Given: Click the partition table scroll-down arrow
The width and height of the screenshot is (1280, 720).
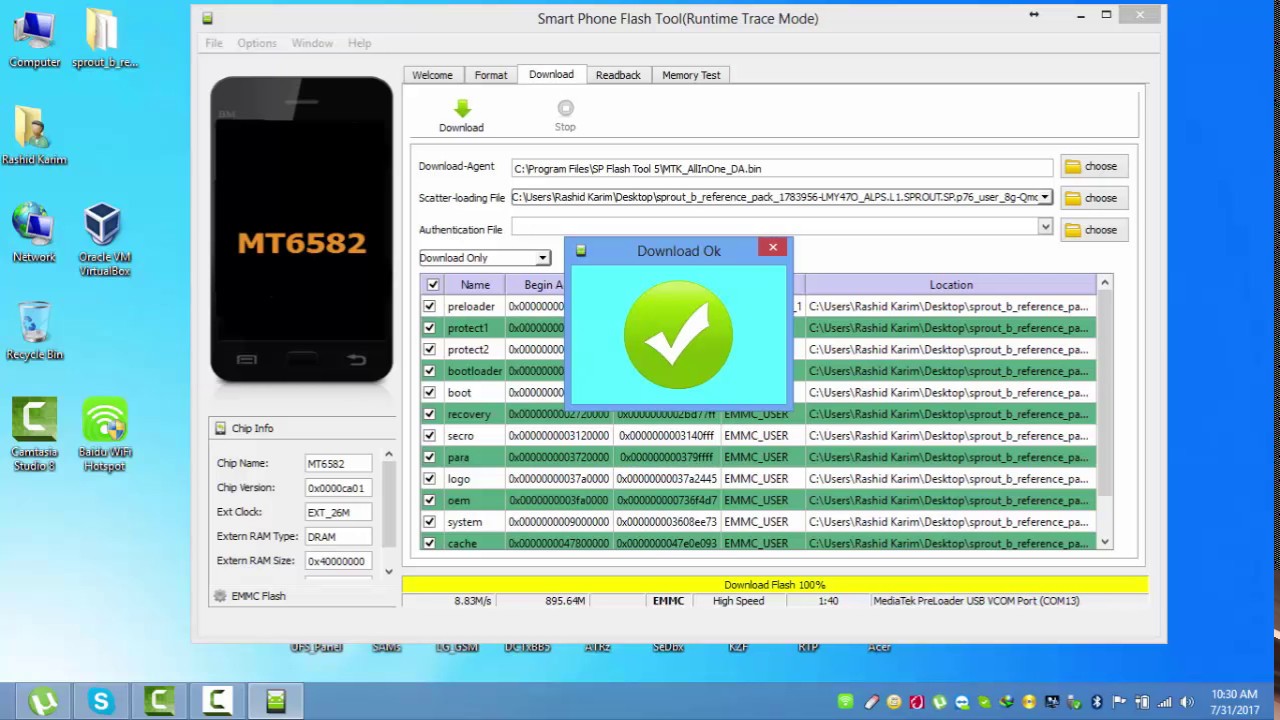Looking at the screenshot, I should [x=1105, y=542].
